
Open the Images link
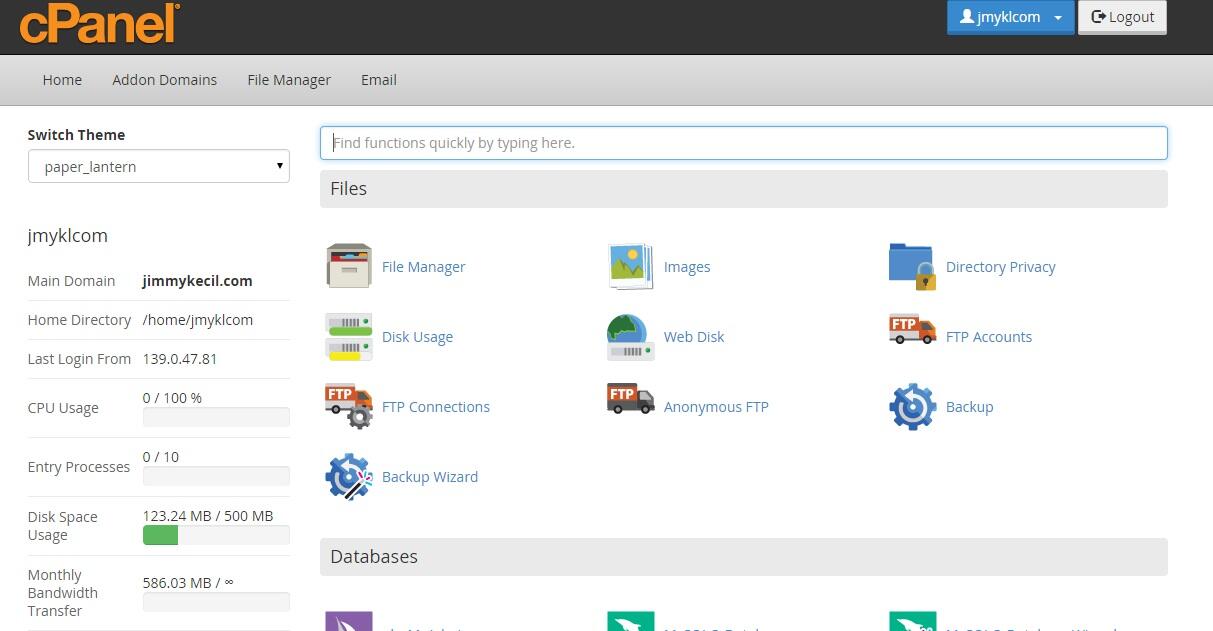pos(687,267)
